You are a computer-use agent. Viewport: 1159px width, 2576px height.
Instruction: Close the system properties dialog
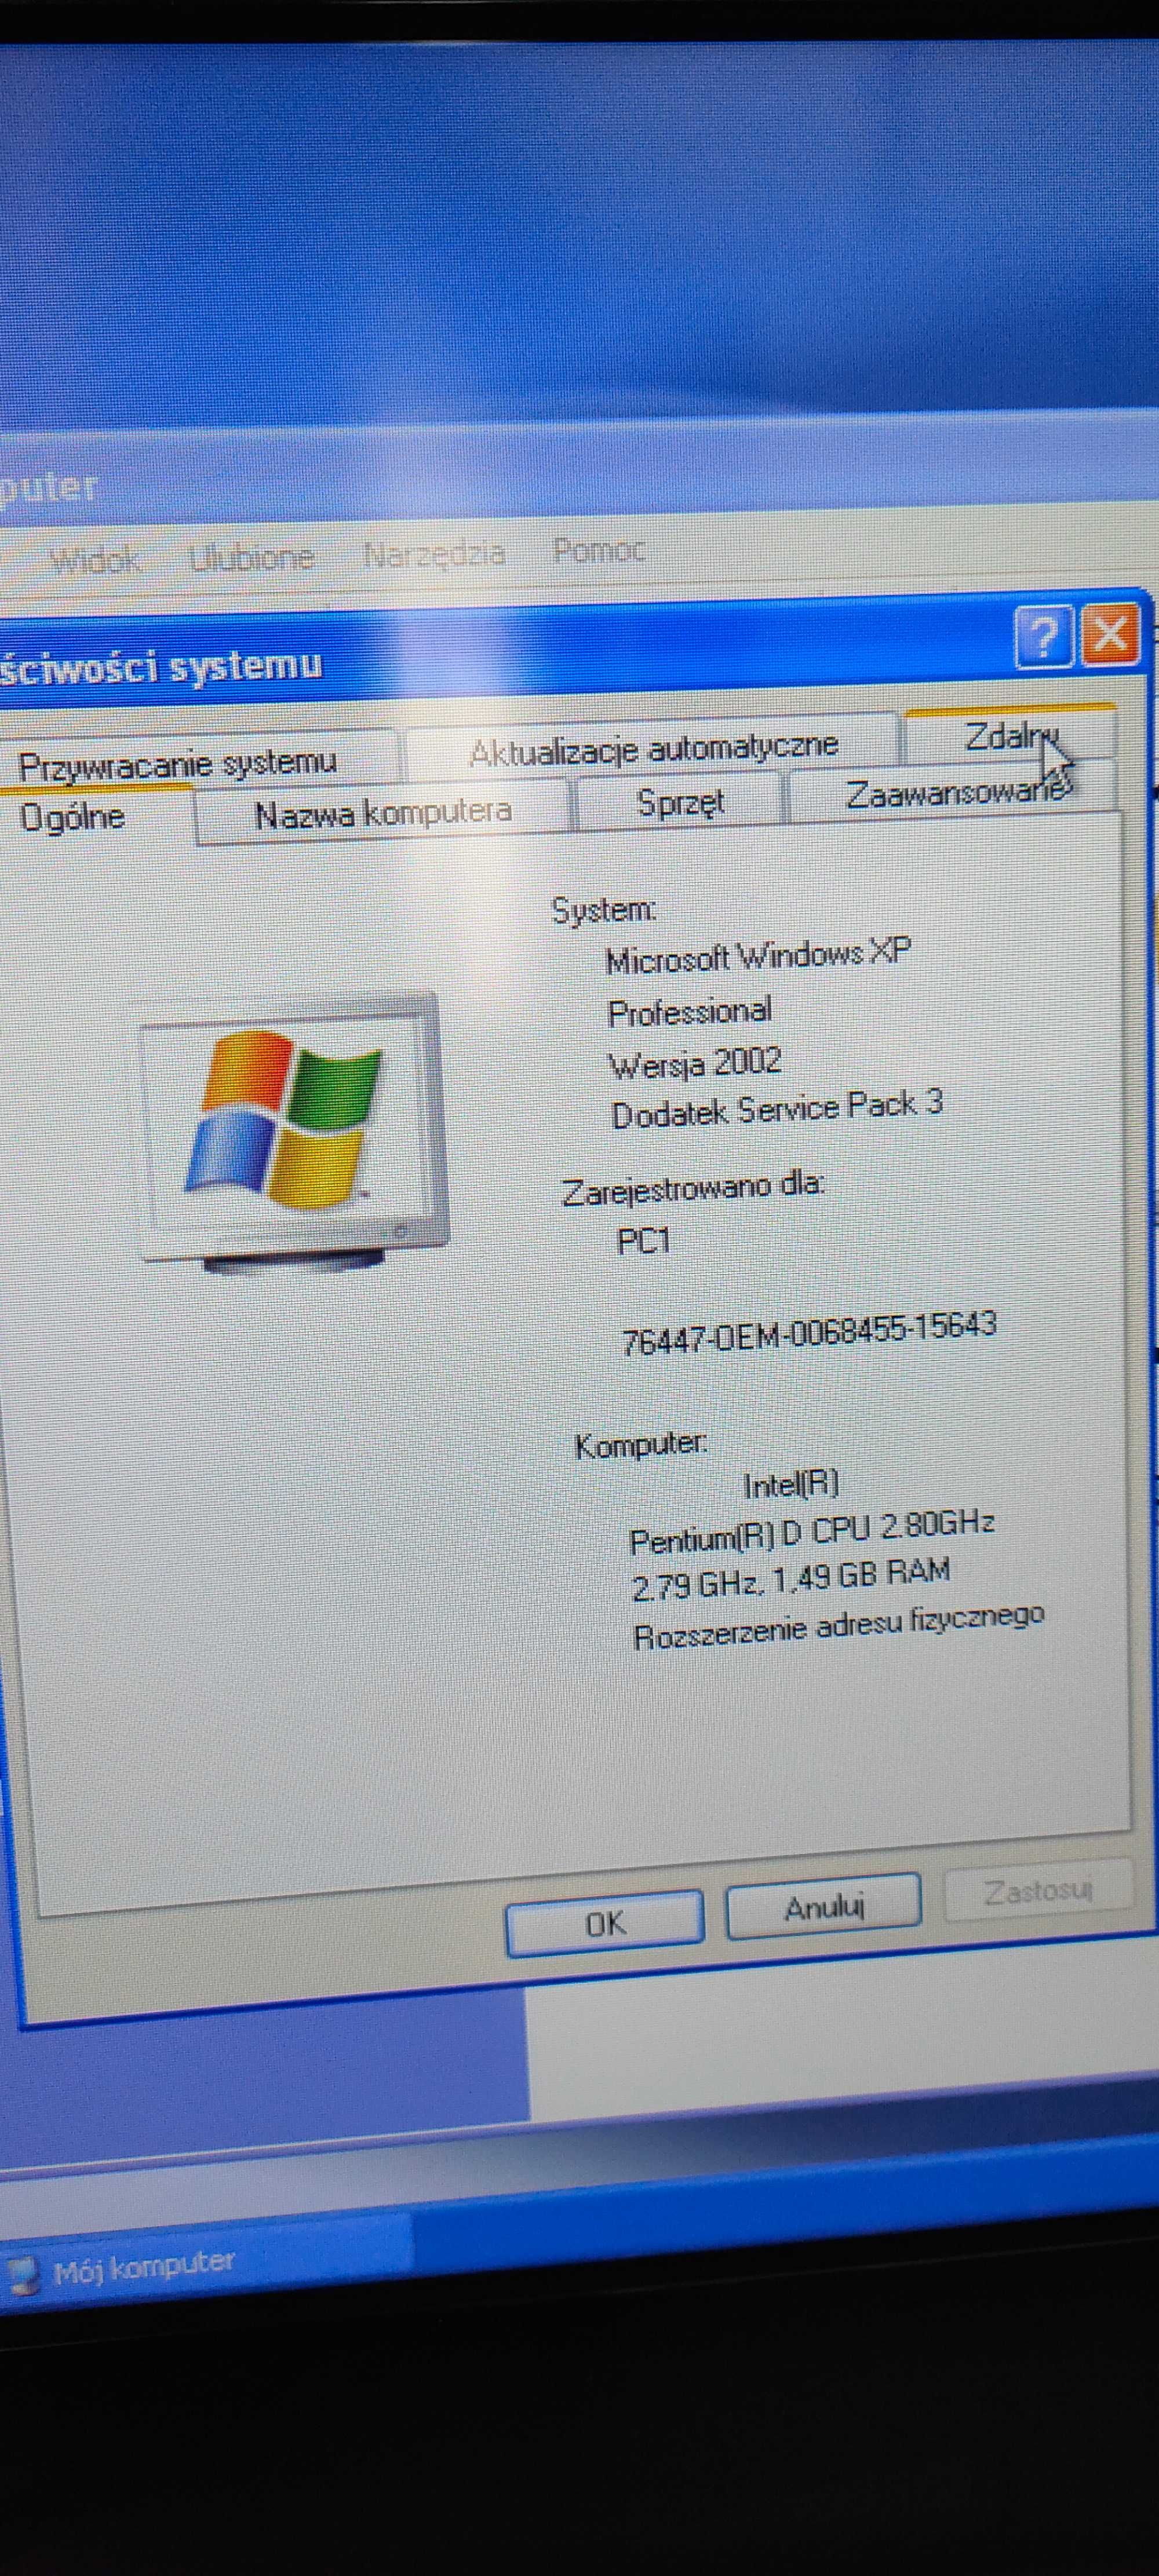1110,633
